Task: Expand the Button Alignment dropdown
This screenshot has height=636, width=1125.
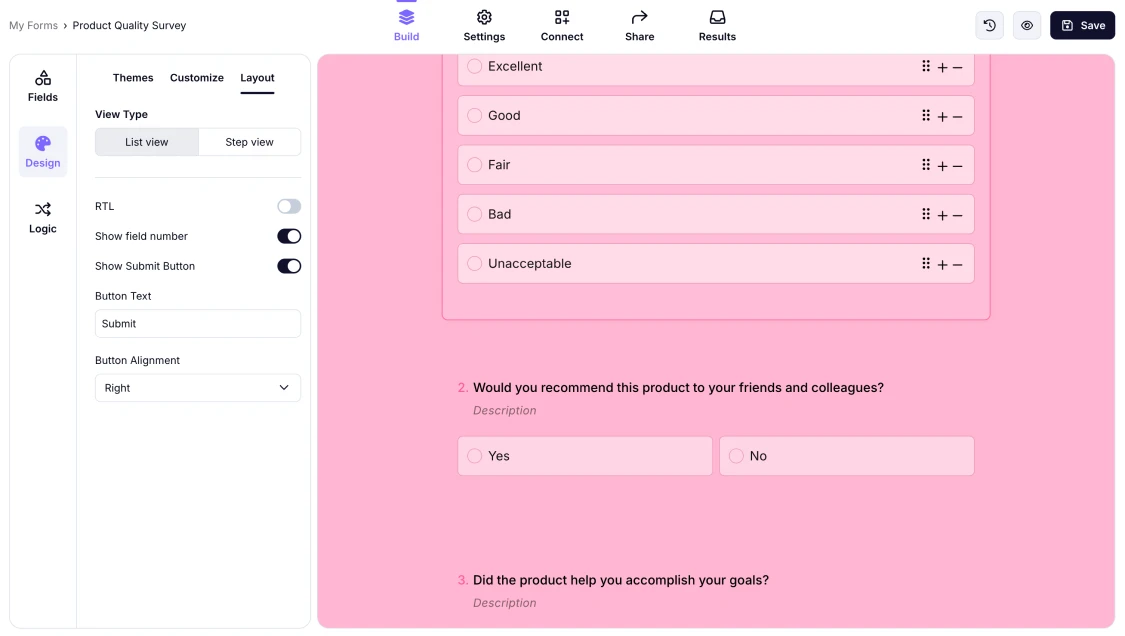Action: (198, 388)
